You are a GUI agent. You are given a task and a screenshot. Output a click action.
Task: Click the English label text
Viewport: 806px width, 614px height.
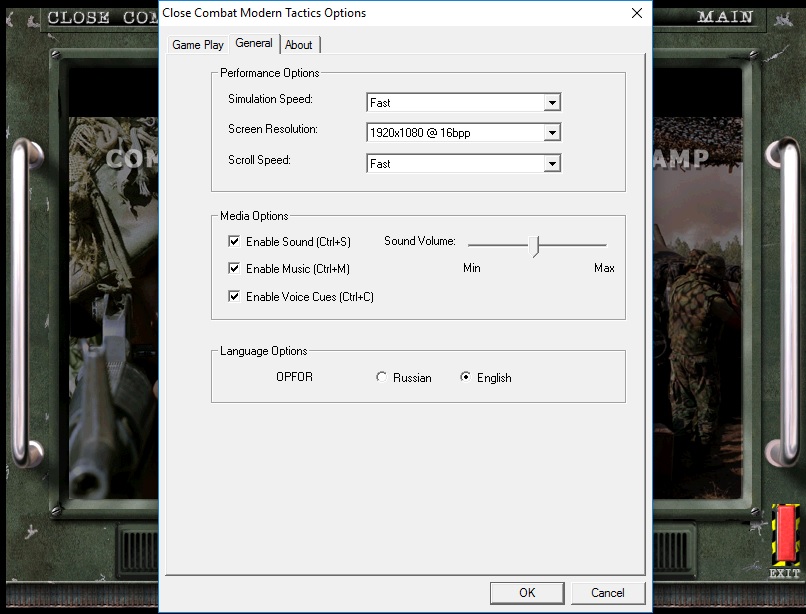[494, 378]
